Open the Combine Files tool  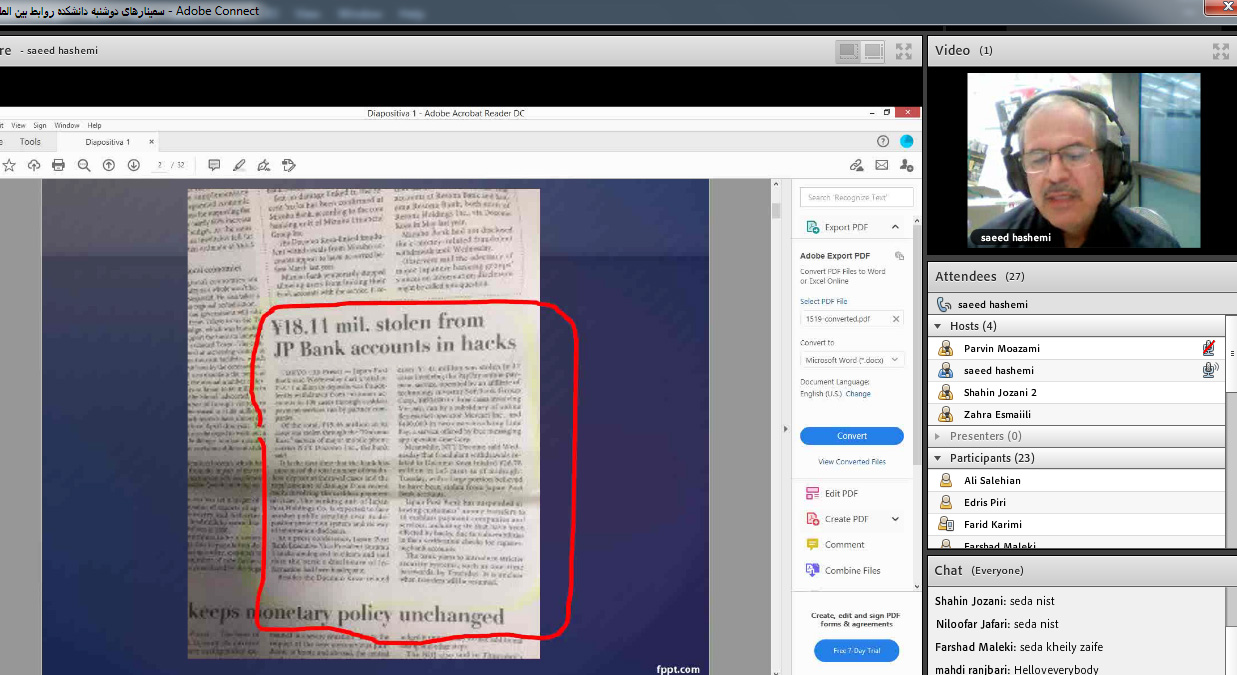point(843,571)
